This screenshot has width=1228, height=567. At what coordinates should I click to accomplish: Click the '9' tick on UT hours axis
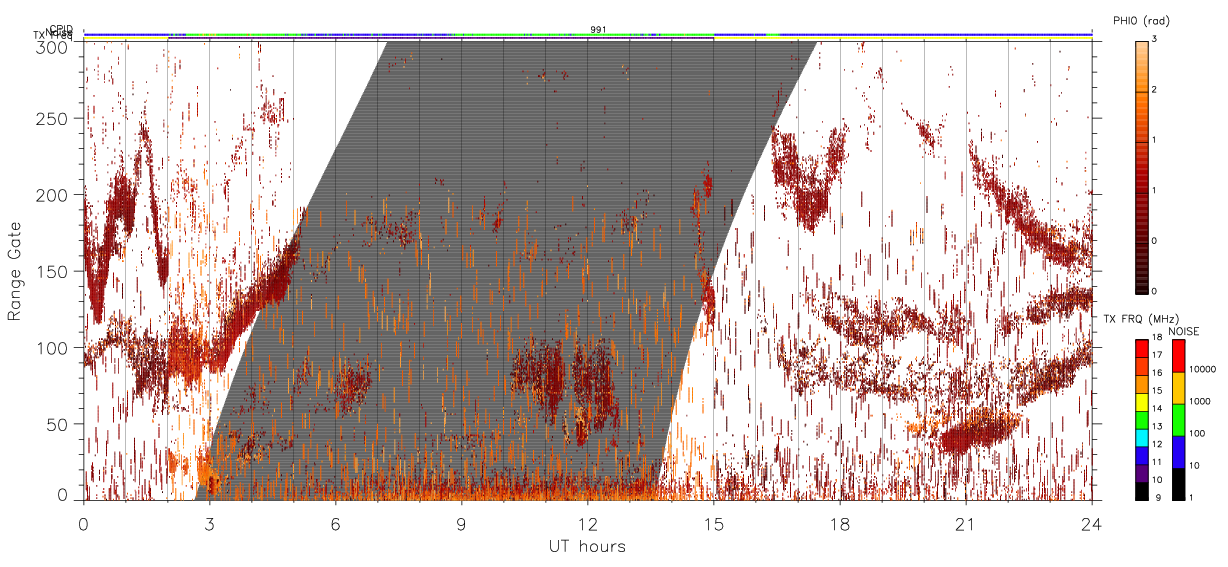461,523
